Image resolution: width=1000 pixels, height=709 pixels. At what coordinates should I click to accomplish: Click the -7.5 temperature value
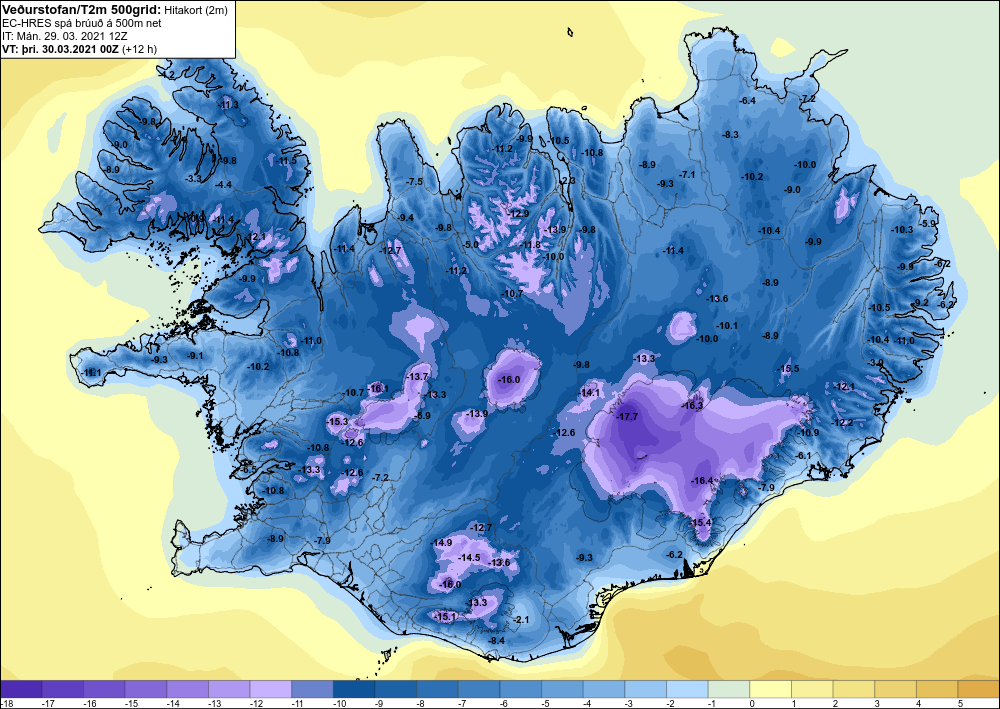tap(415, 182)
